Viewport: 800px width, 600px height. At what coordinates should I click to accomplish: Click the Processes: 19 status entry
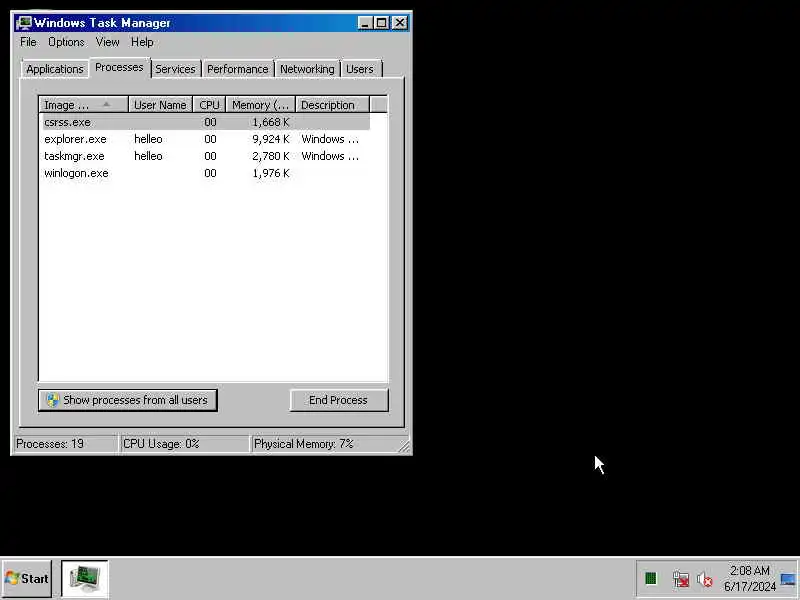[x=65, y=443]
